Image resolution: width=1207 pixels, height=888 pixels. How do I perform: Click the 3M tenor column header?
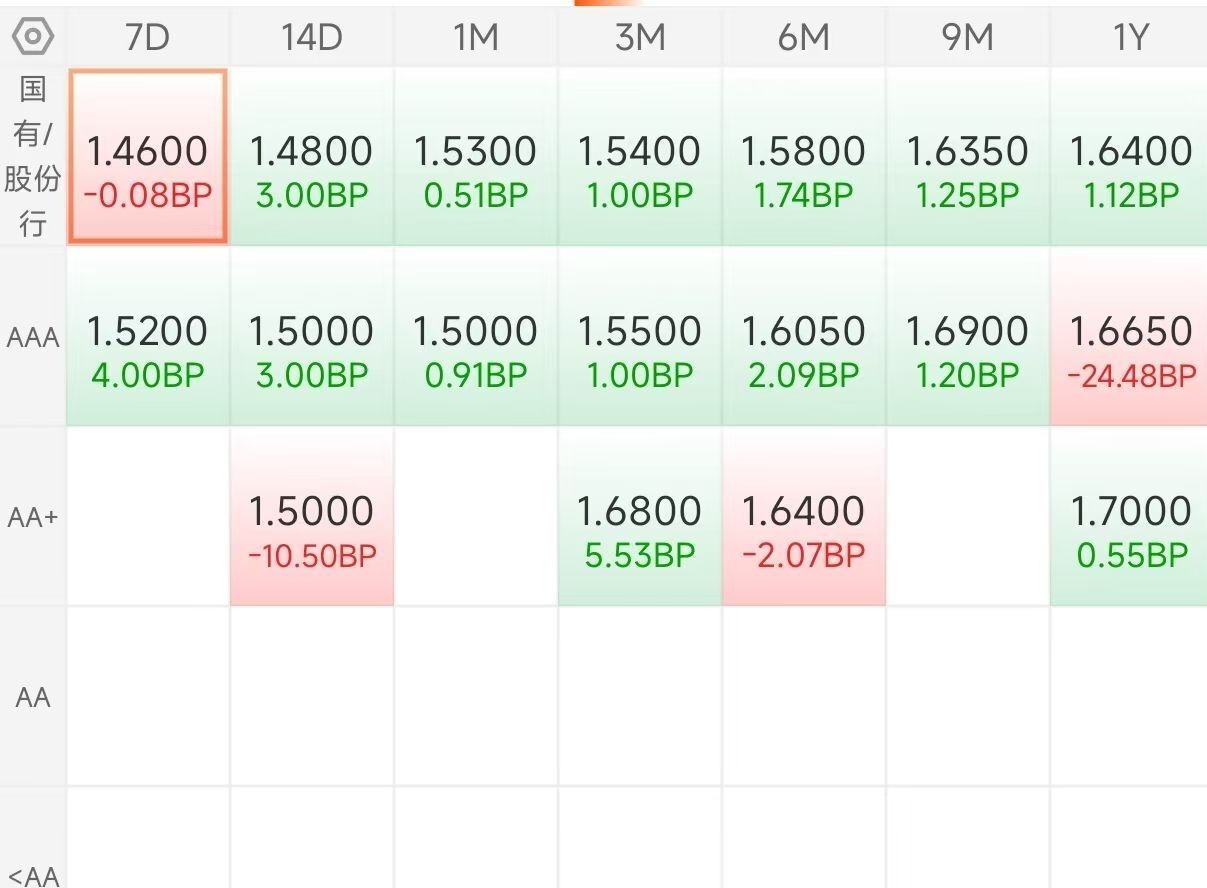[x=639, y=38]
